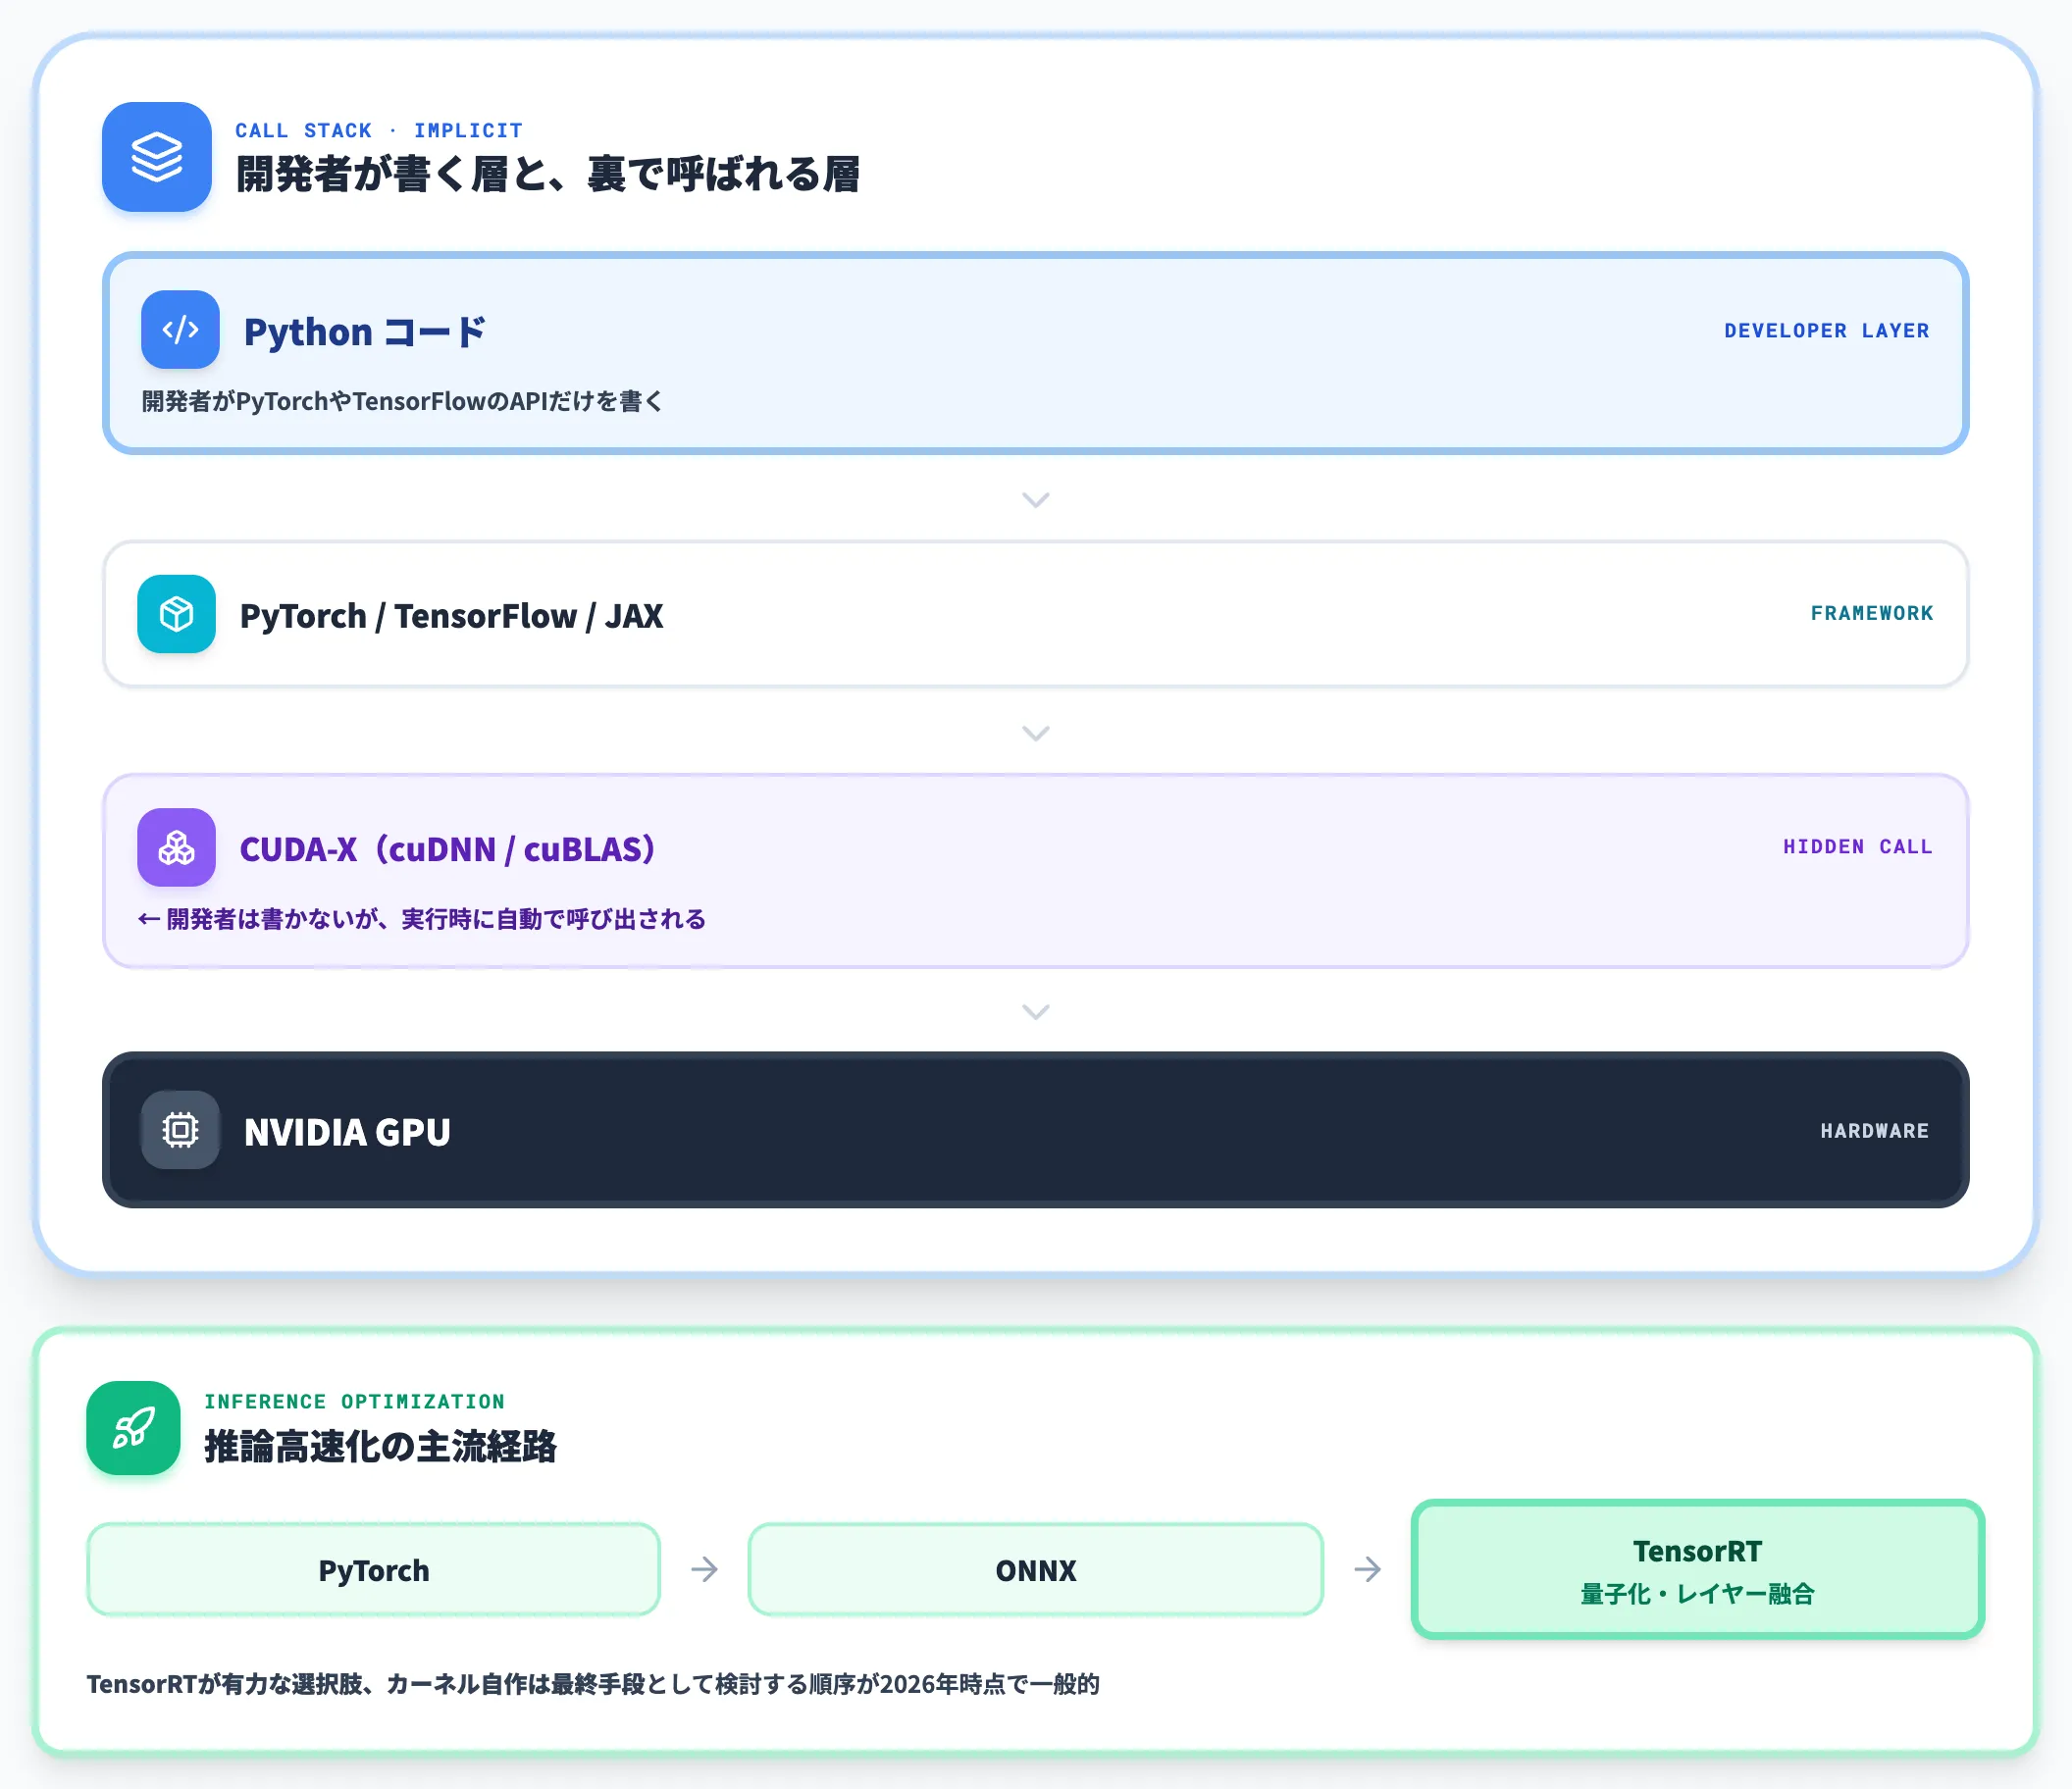The image size is (2072, 1789).
Task: Click the Python コード title
Action: [365, 331]
